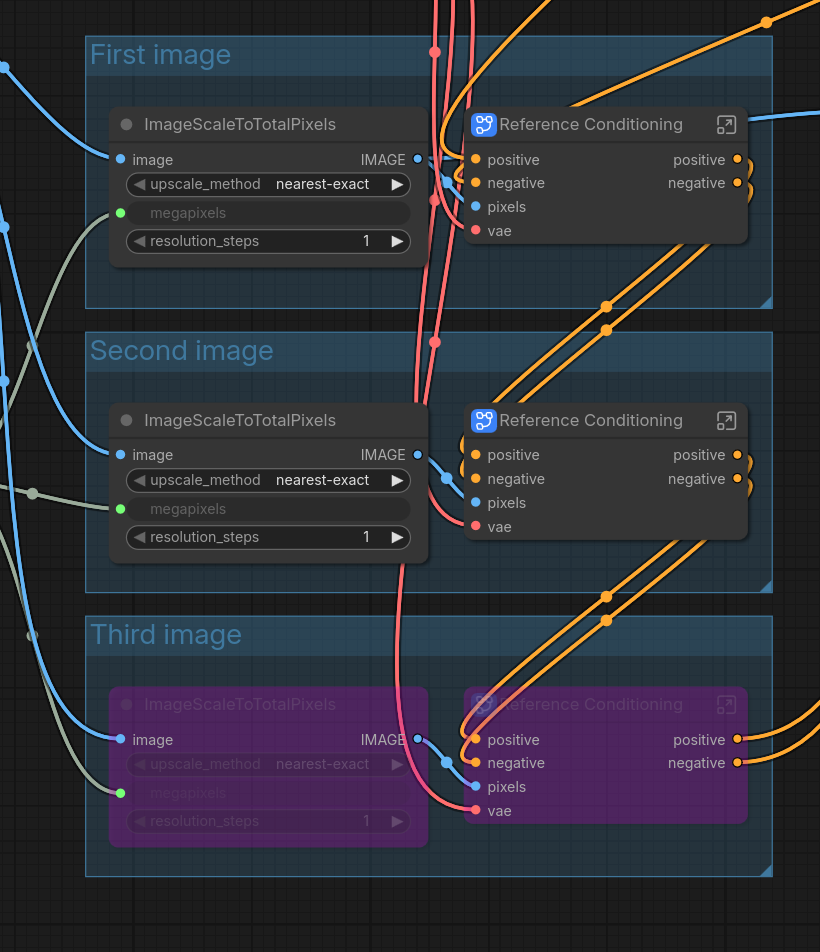This screenshot has height=952, width=820.
Task: Click the vae input port in Third image group
Action: [x=476, y=810]
